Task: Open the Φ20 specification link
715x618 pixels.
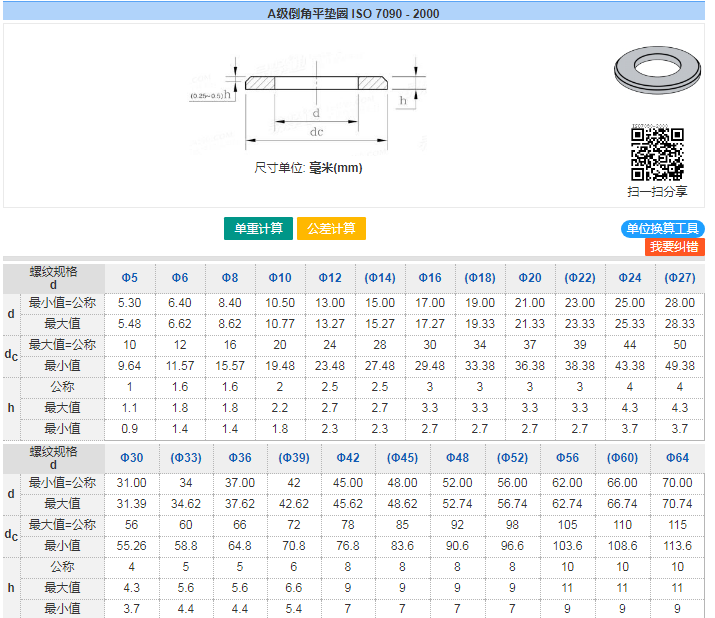Action: coord(530,277)
